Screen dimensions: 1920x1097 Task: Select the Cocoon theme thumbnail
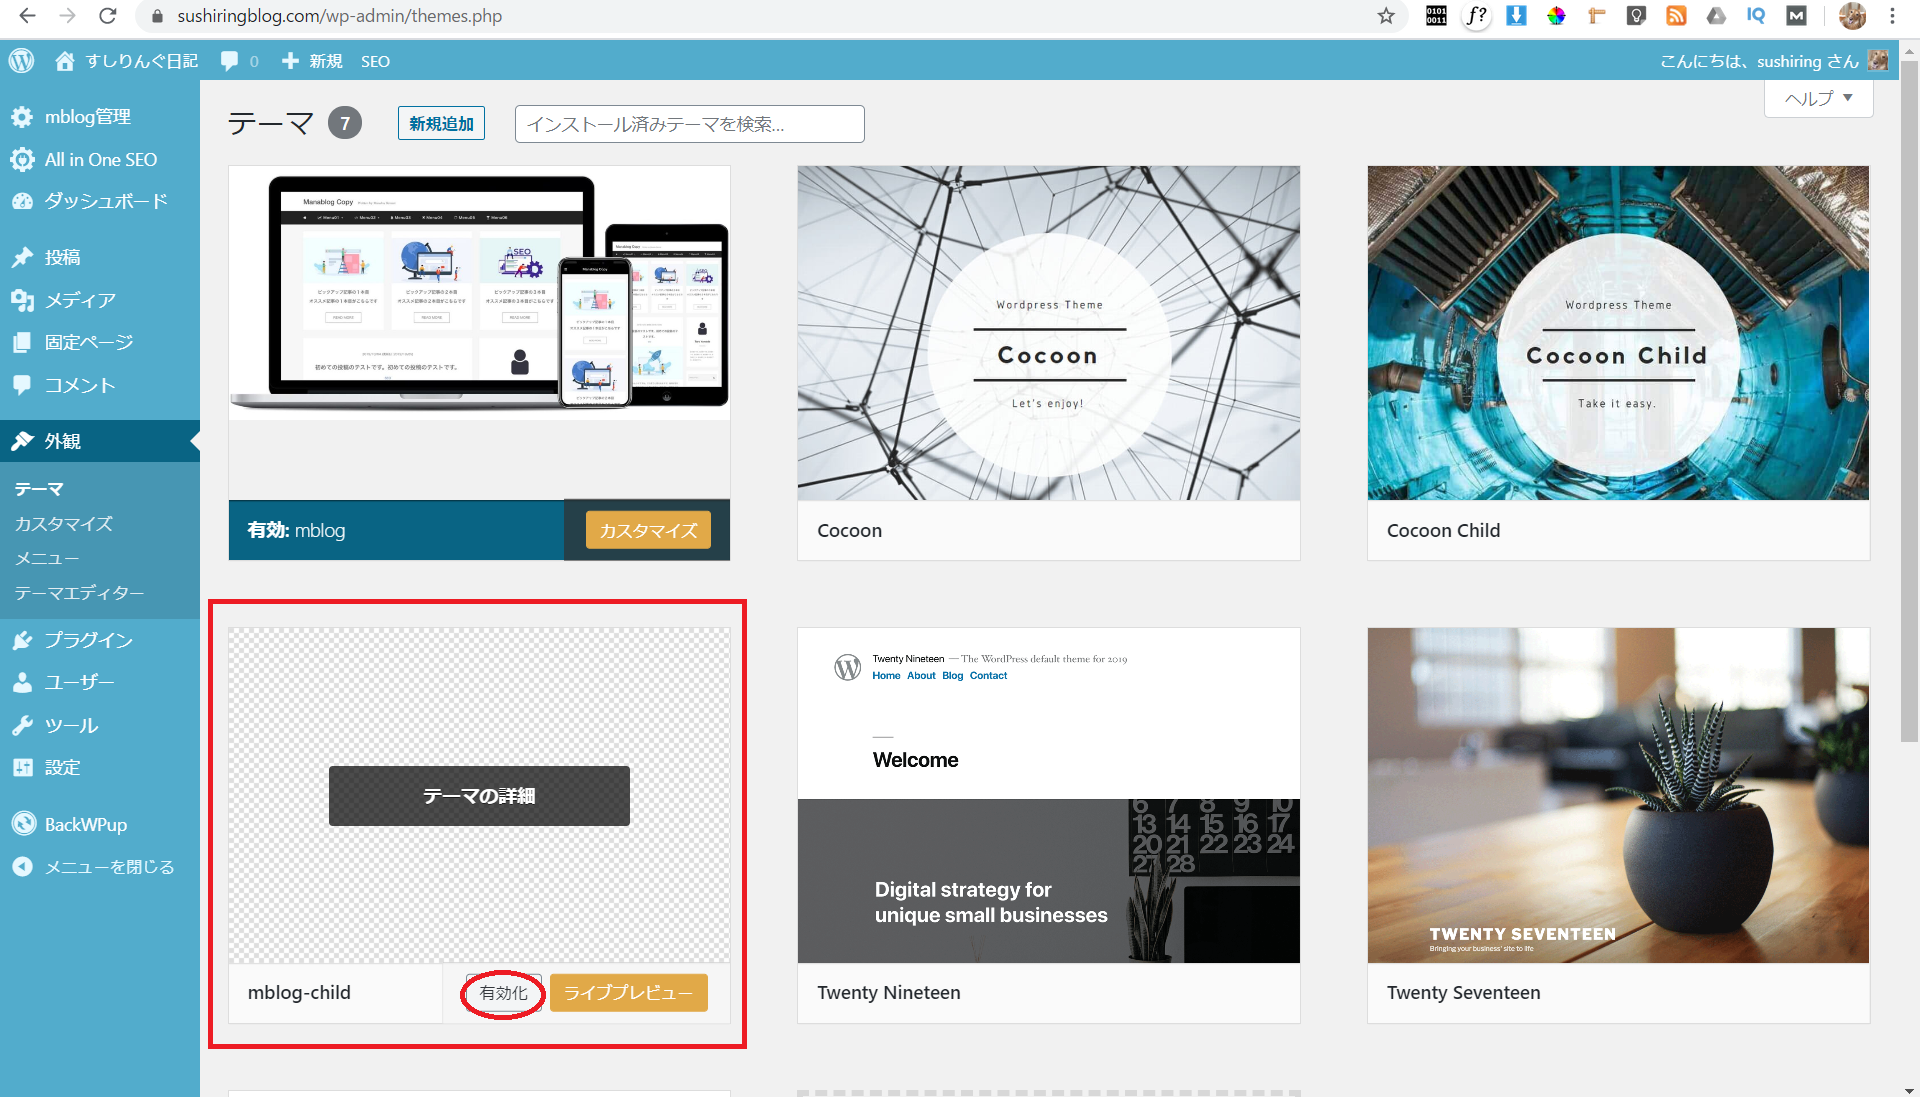coord(1049,333)
